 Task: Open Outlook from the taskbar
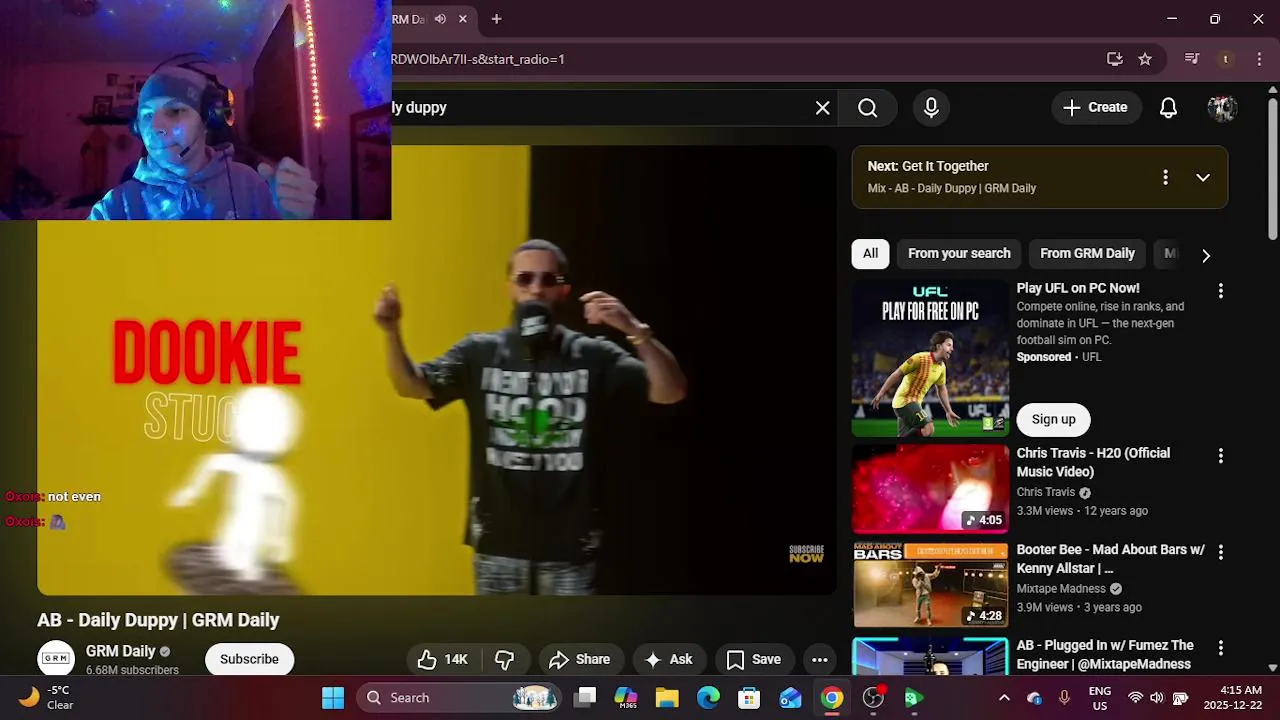790,698
